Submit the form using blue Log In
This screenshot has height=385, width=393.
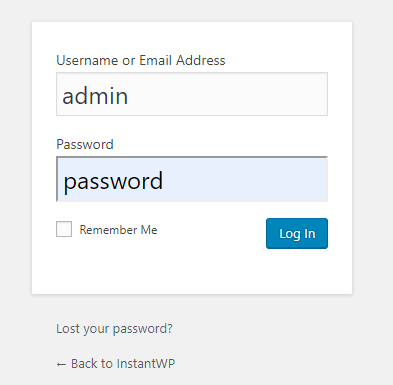coord(297,233)
